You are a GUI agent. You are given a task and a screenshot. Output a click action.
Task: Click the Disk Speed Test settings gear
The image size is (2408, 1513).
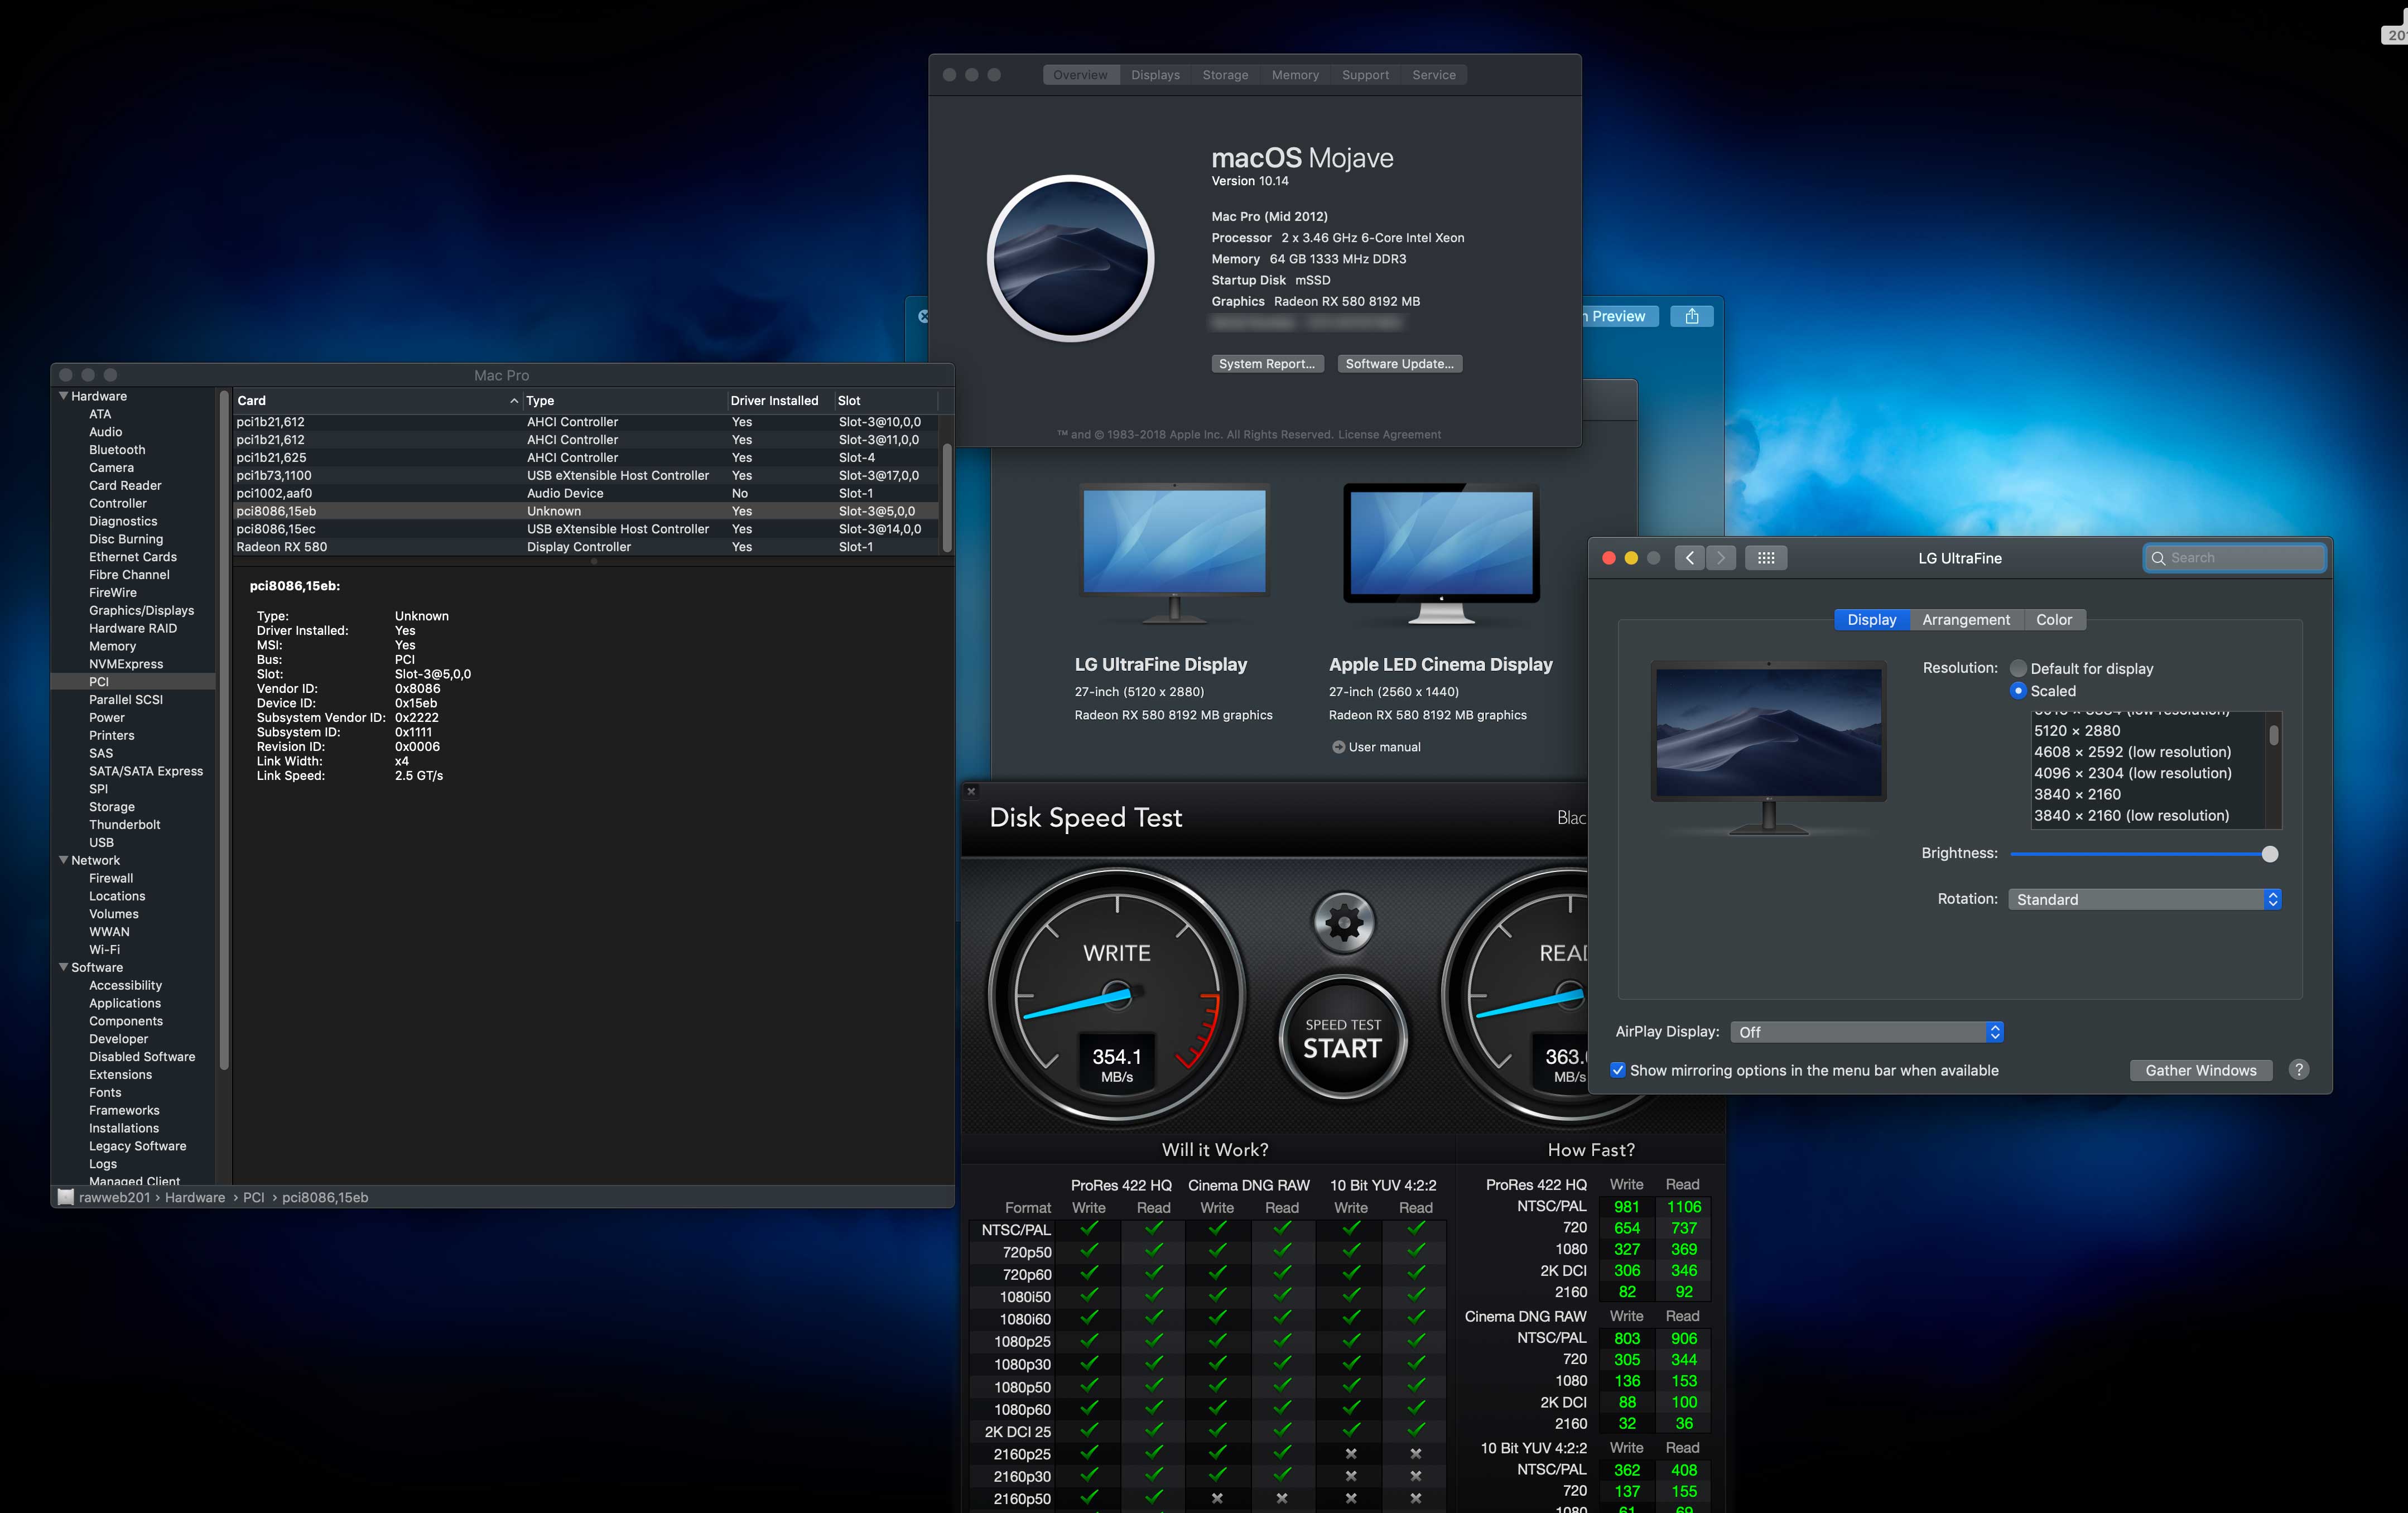[x=1343, y=922]
